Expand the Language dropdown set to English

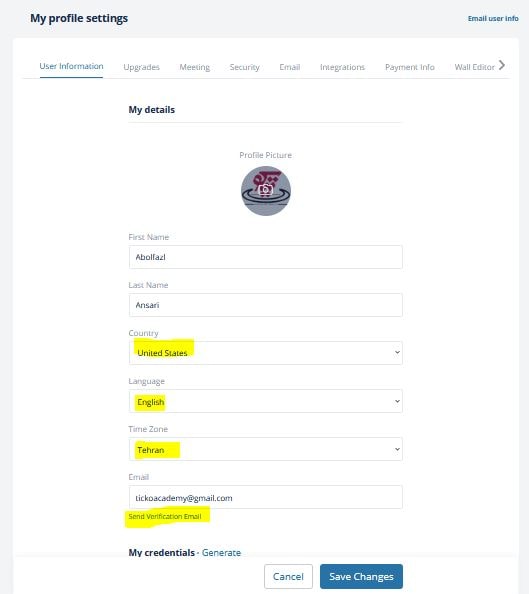click(x=266, y=401)
